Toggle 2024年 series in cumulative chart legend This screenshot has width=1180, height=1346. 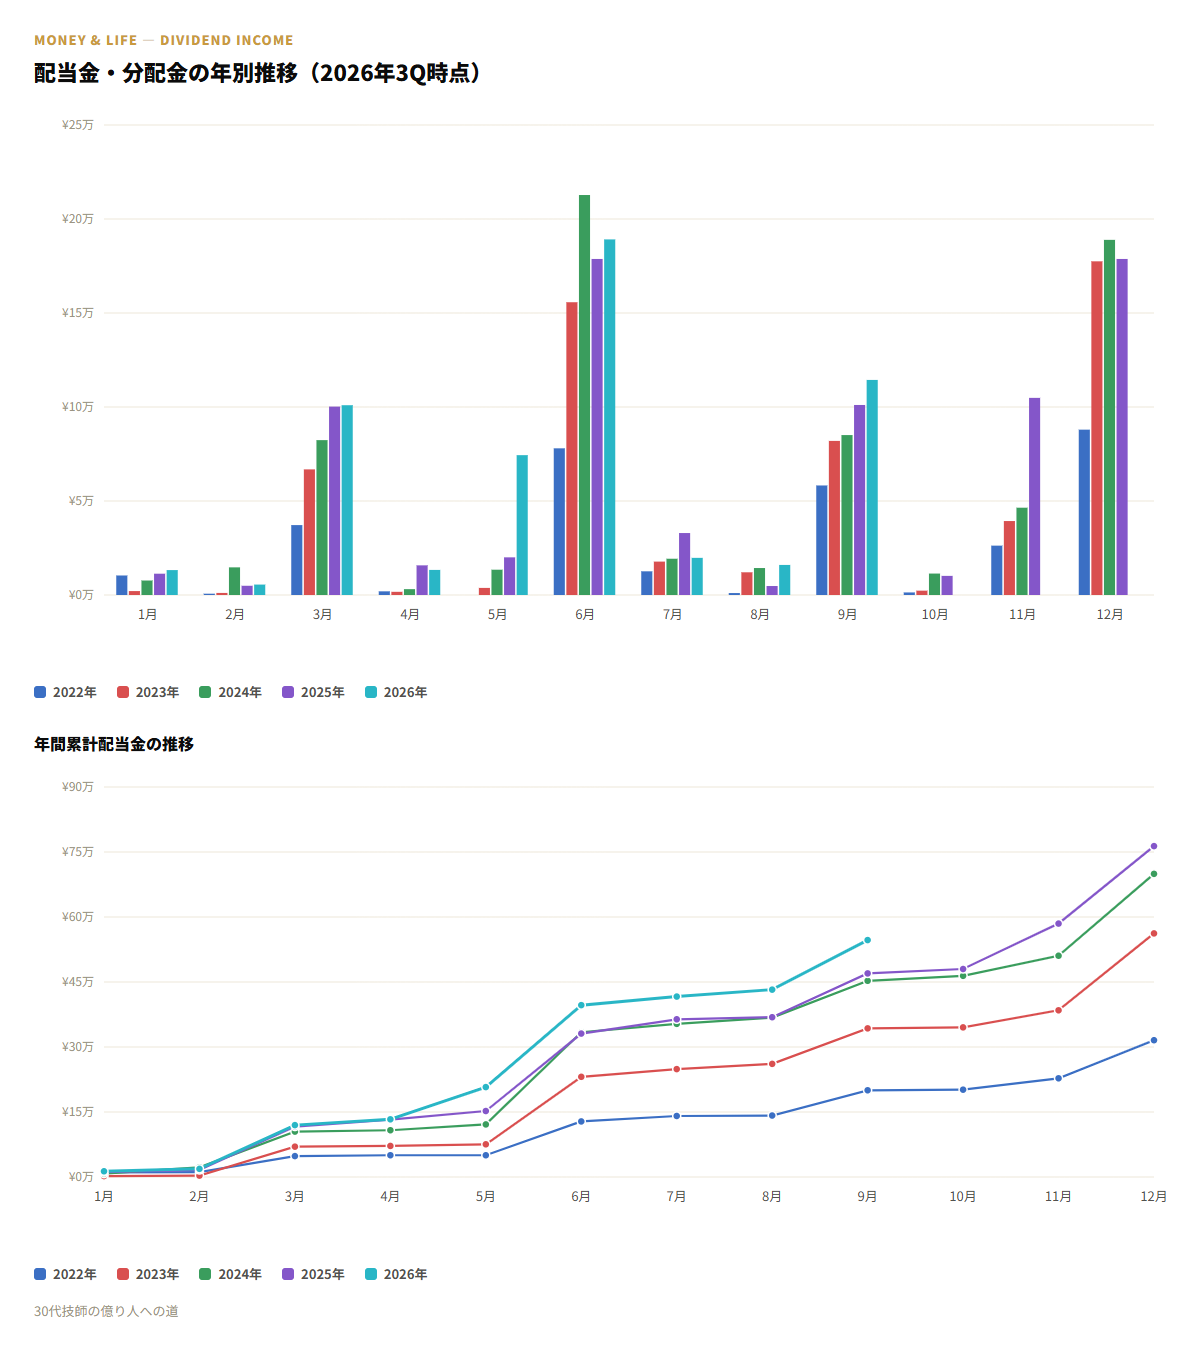[x=231, y=1274]
